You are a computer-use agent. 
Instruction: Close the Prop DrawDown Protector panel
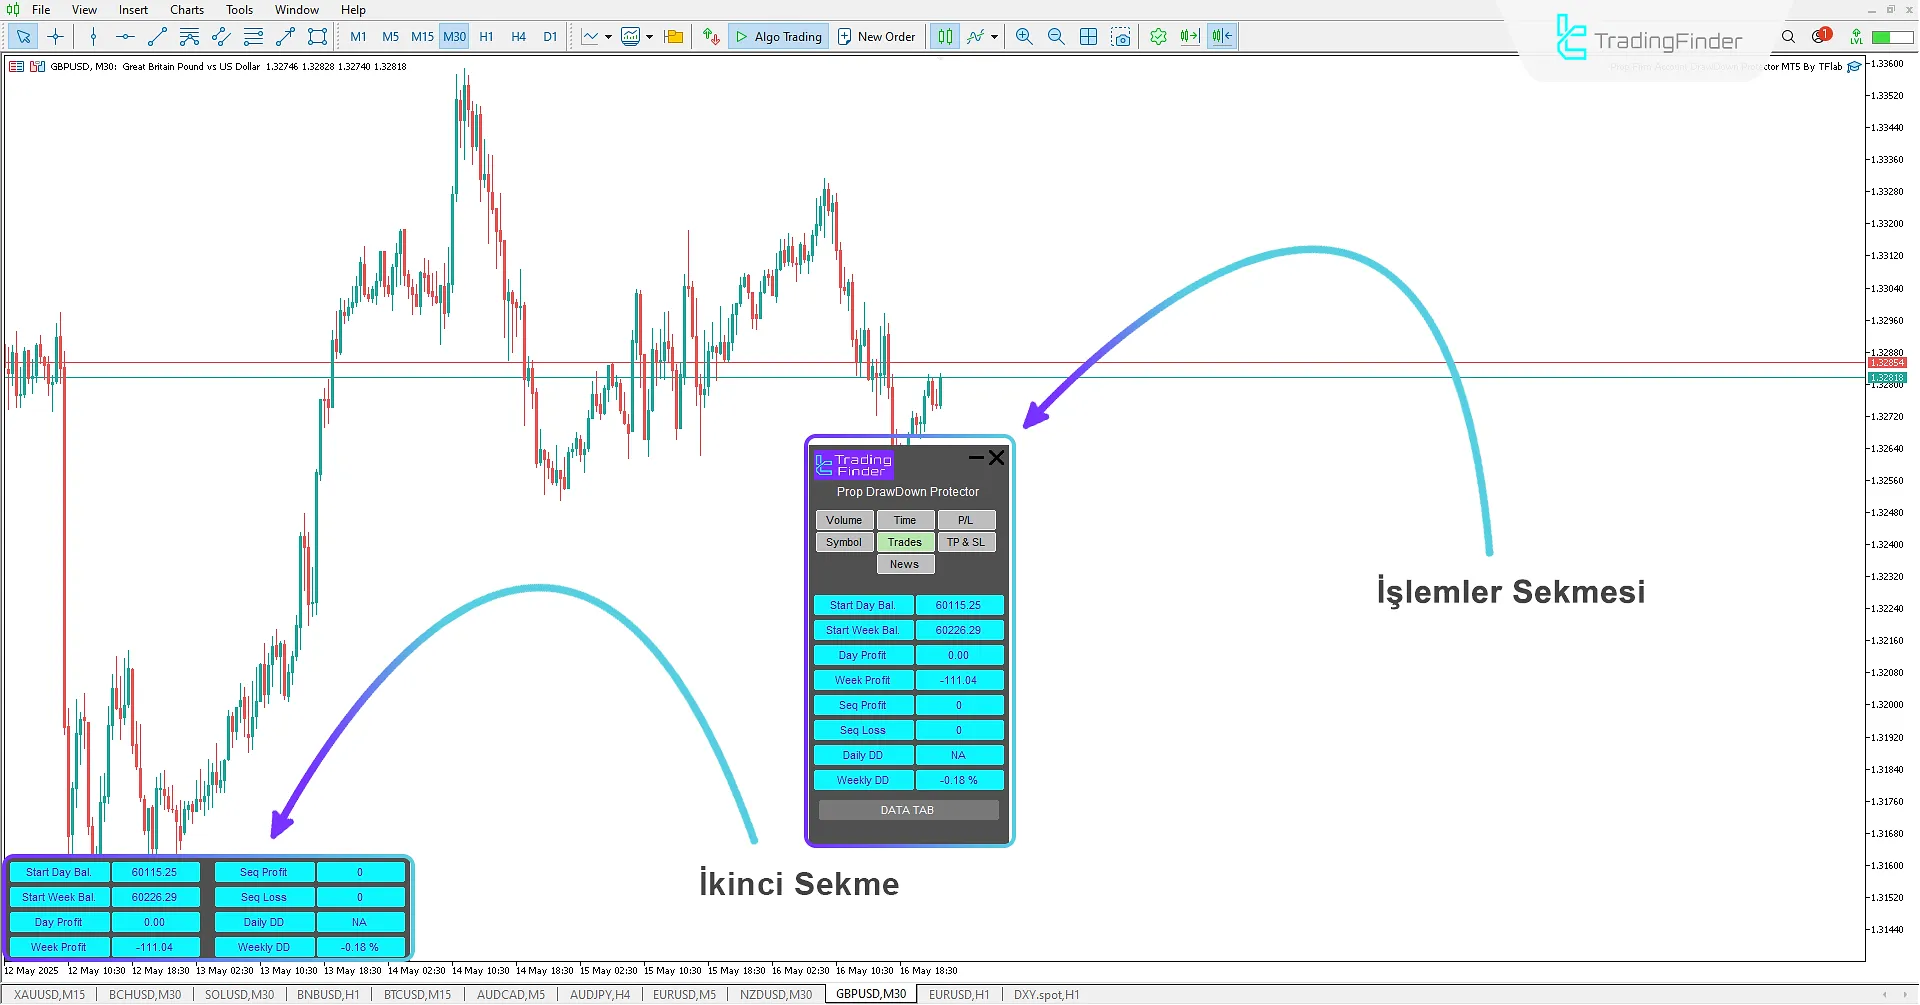point(997,458)
